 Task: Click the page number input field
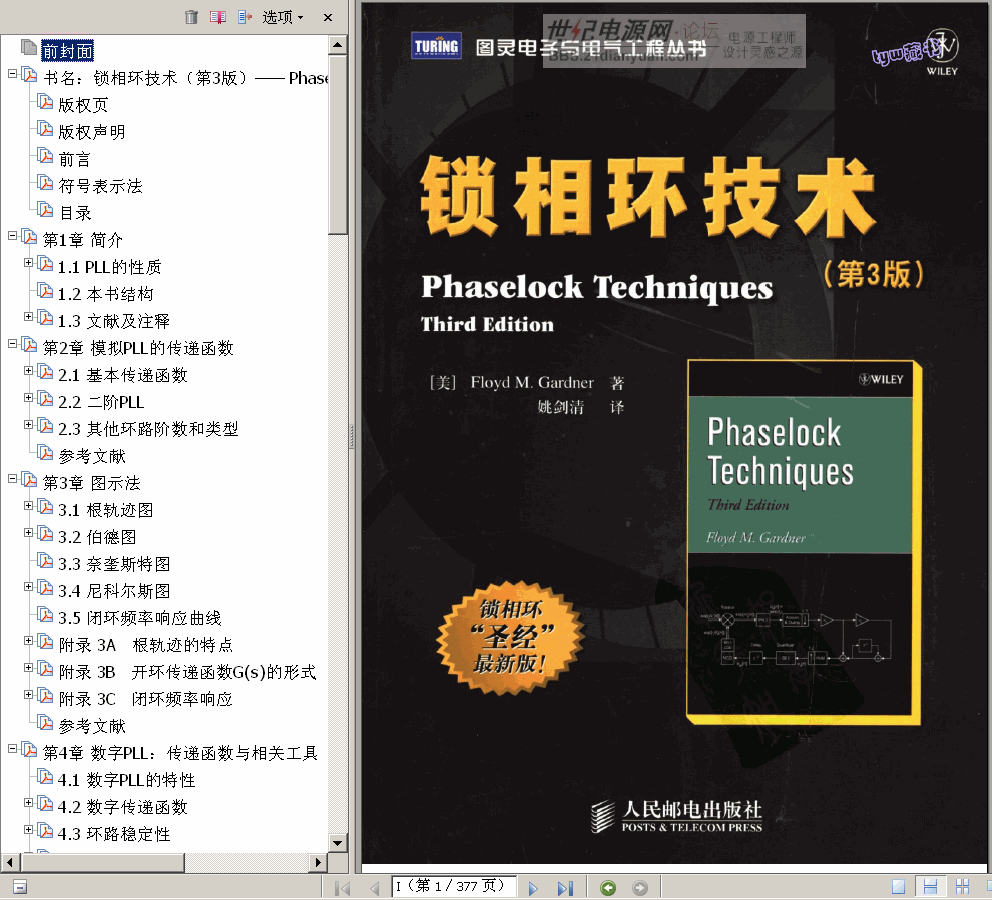point(454,886)
